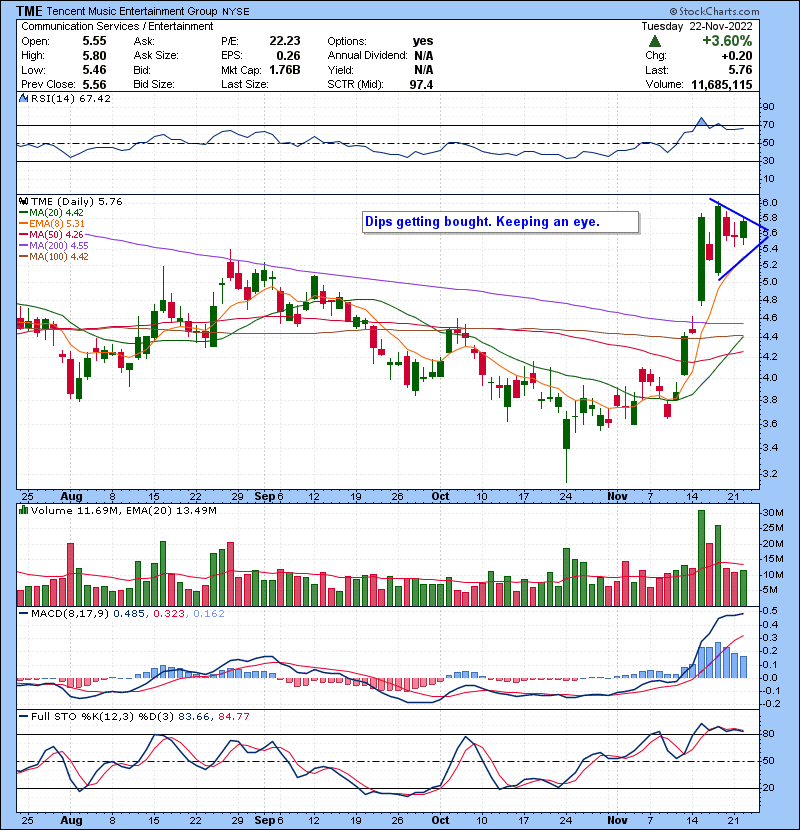The width and height of the screenshot is (800, 830).
Task: Click the Volume value 11,685,115
Action: [x=722, y=85]
